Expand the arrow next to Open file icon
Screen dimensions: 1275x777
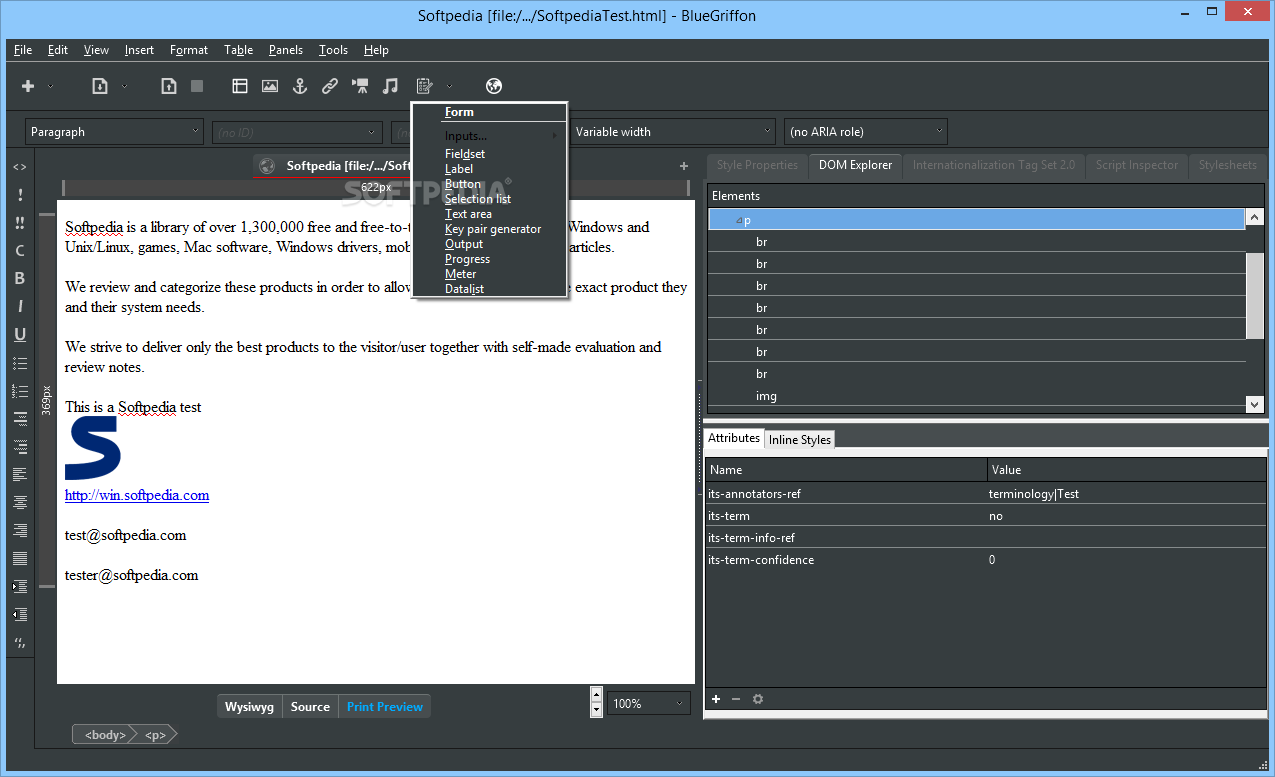coord(124,86)
